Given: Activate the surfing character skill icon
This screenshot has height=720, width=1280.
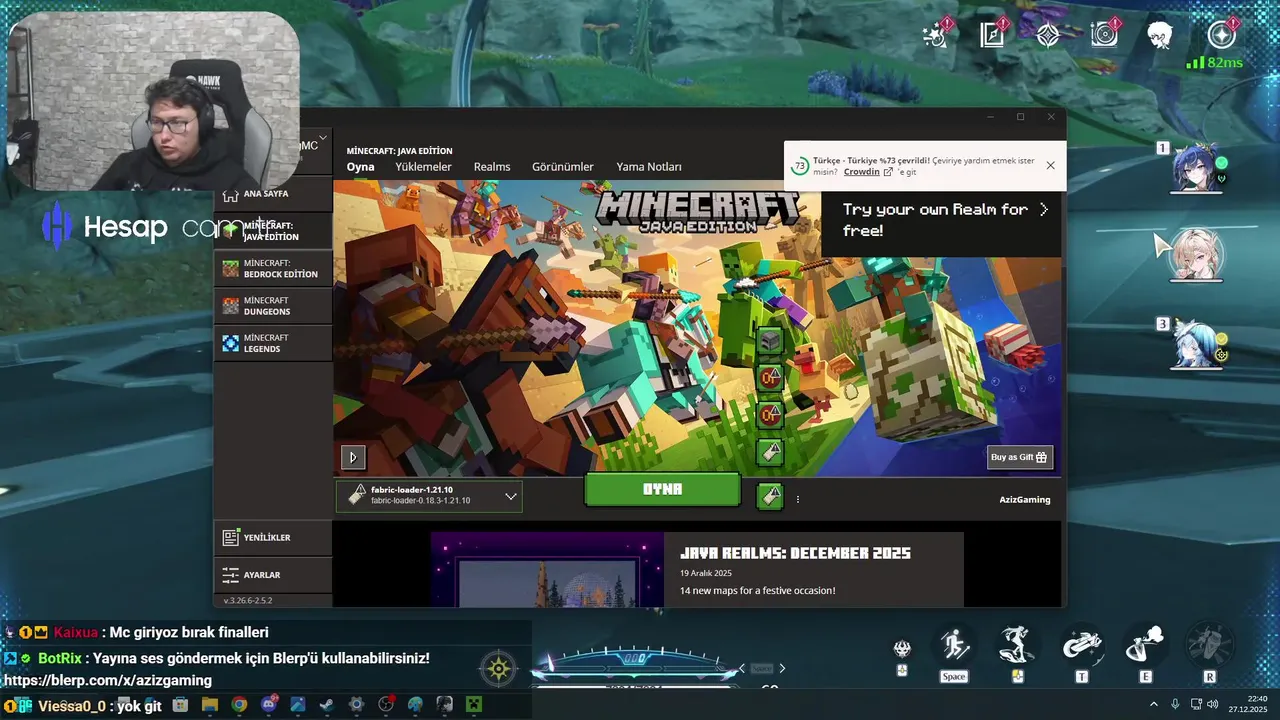Looking at the screenshot, I should 1017,647.
